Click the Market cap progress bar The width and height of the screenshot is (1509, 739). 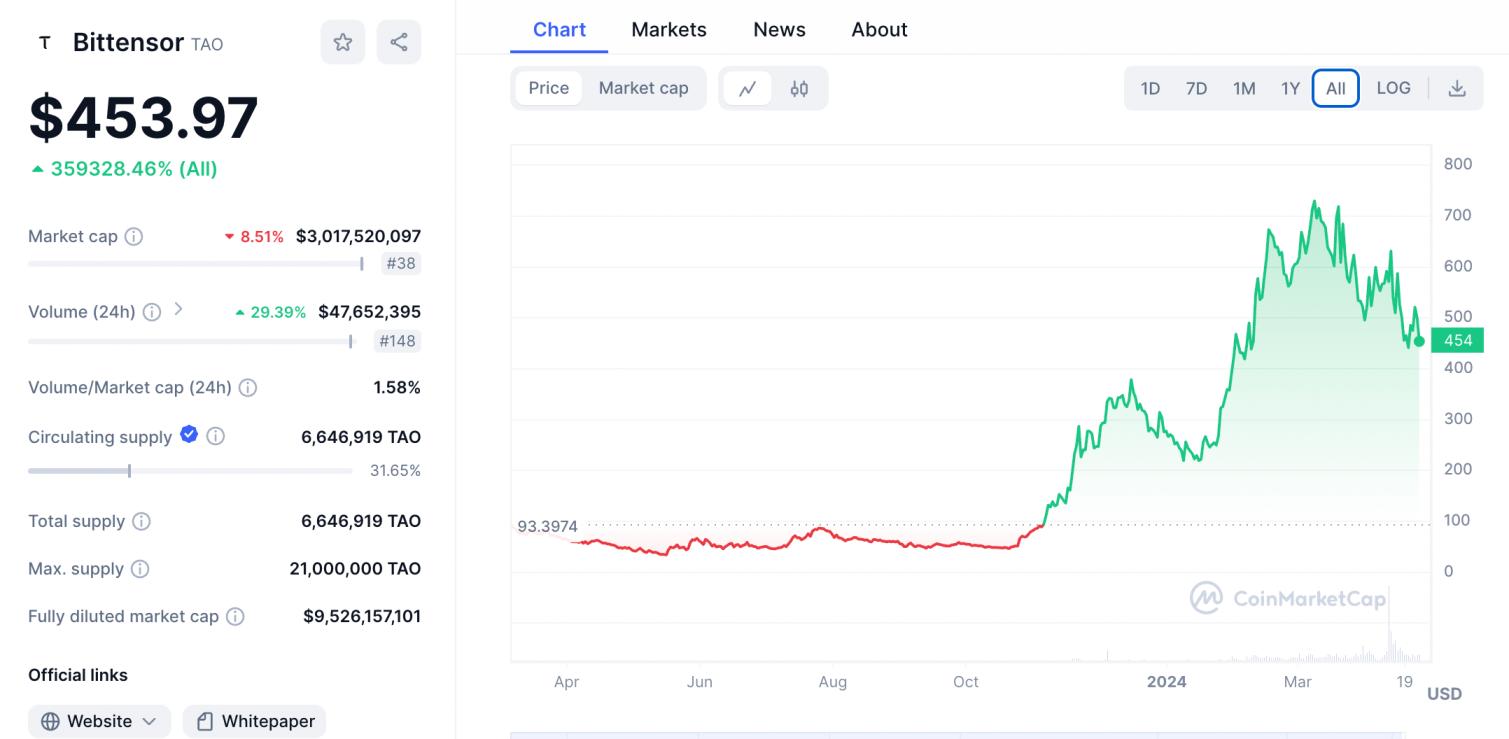[x=196, y=264]
